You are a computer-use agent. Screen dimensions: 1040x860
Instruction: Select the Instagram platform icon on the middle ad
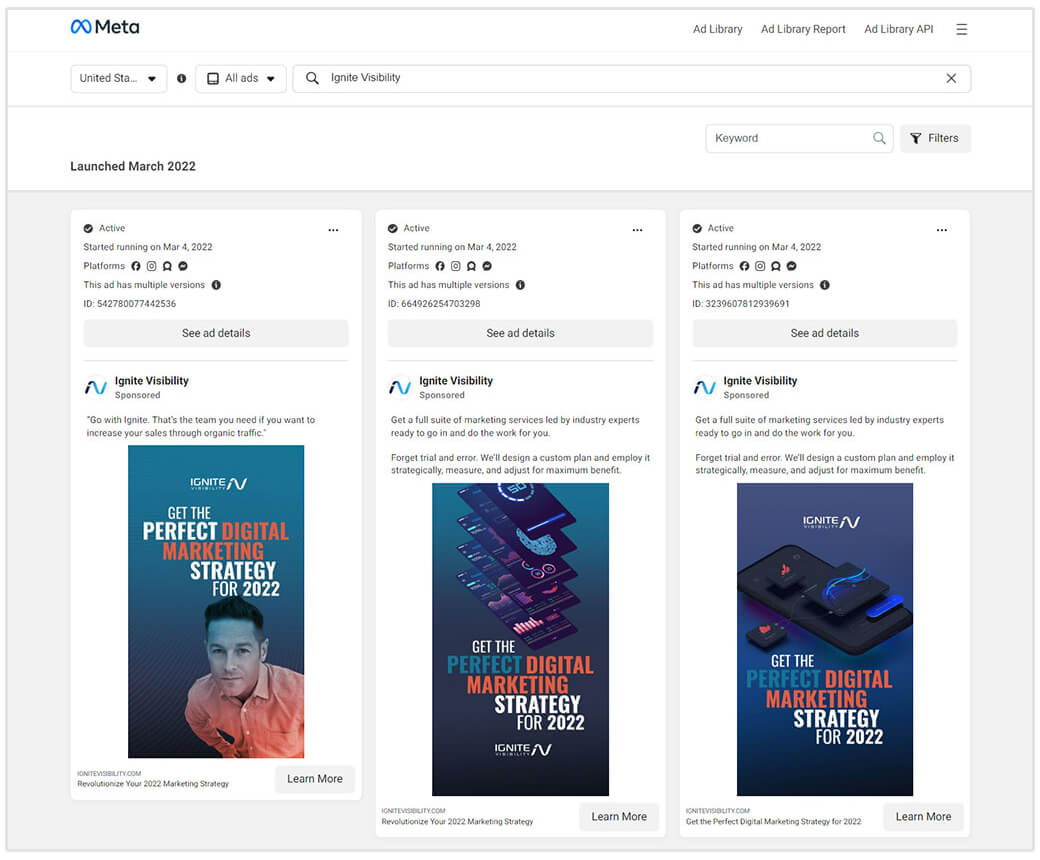[456, 266]
